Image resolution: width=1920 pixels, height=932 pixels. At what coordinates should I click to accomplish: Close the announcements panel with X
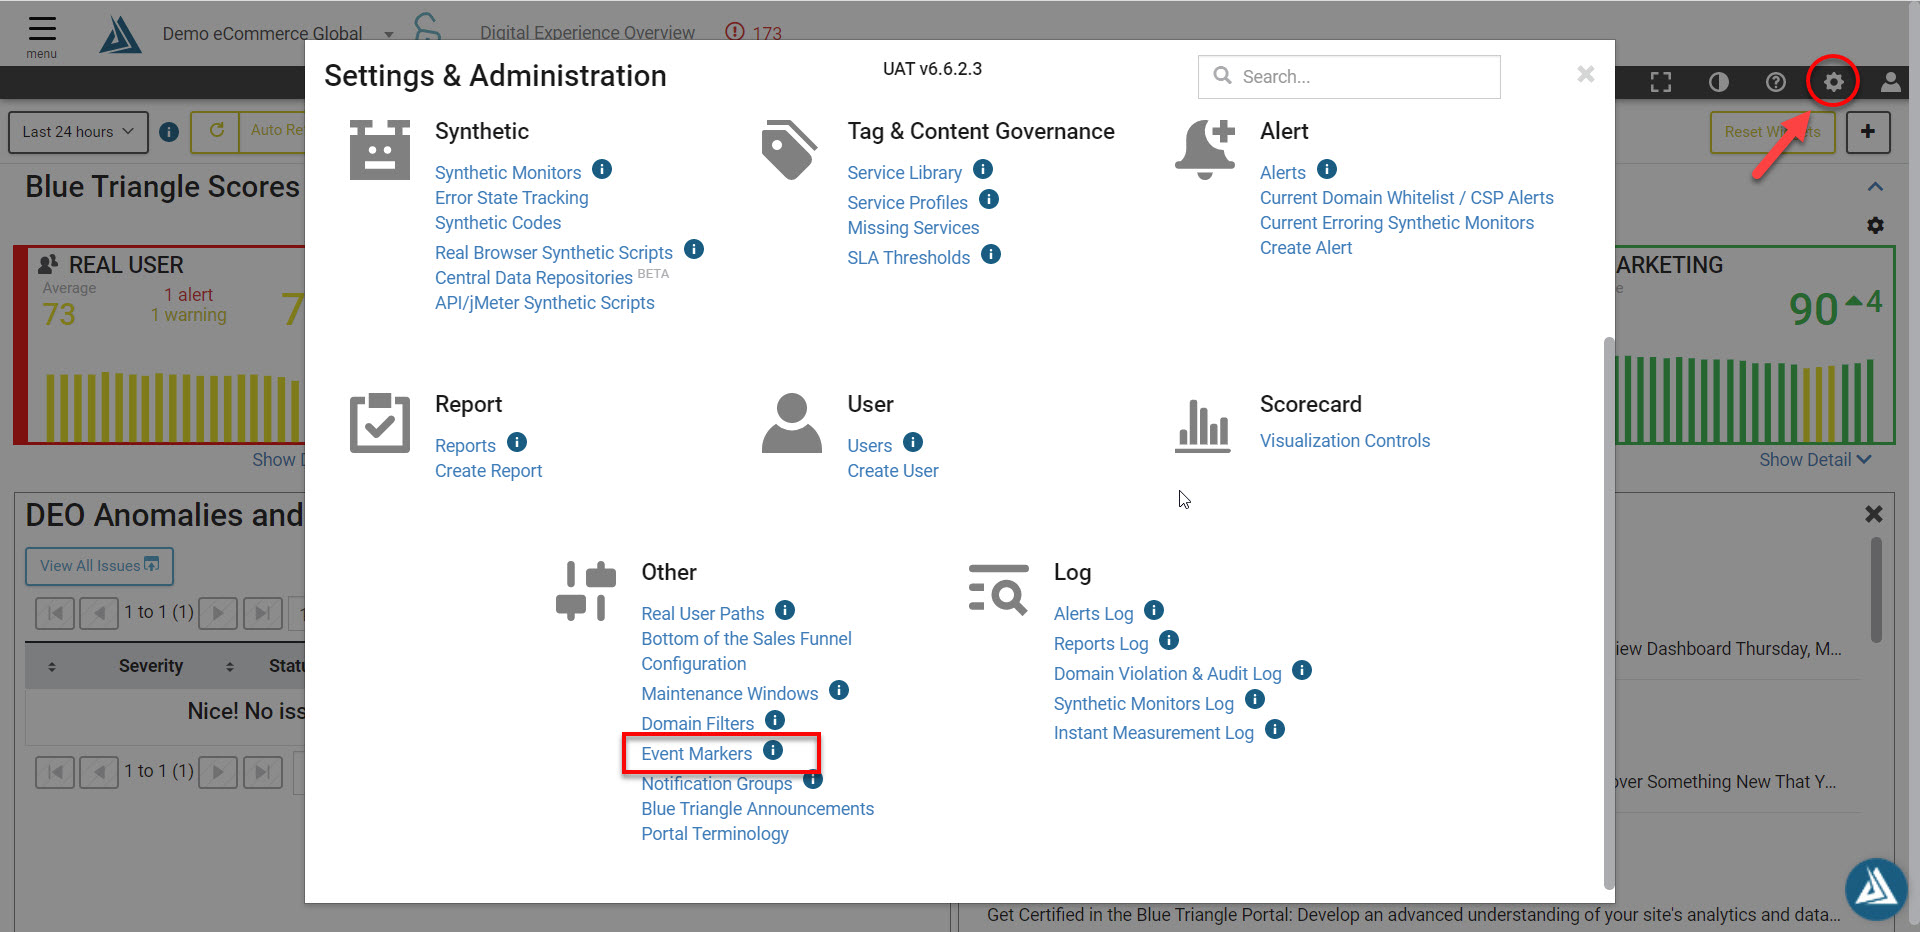(x=1874, y=514)
